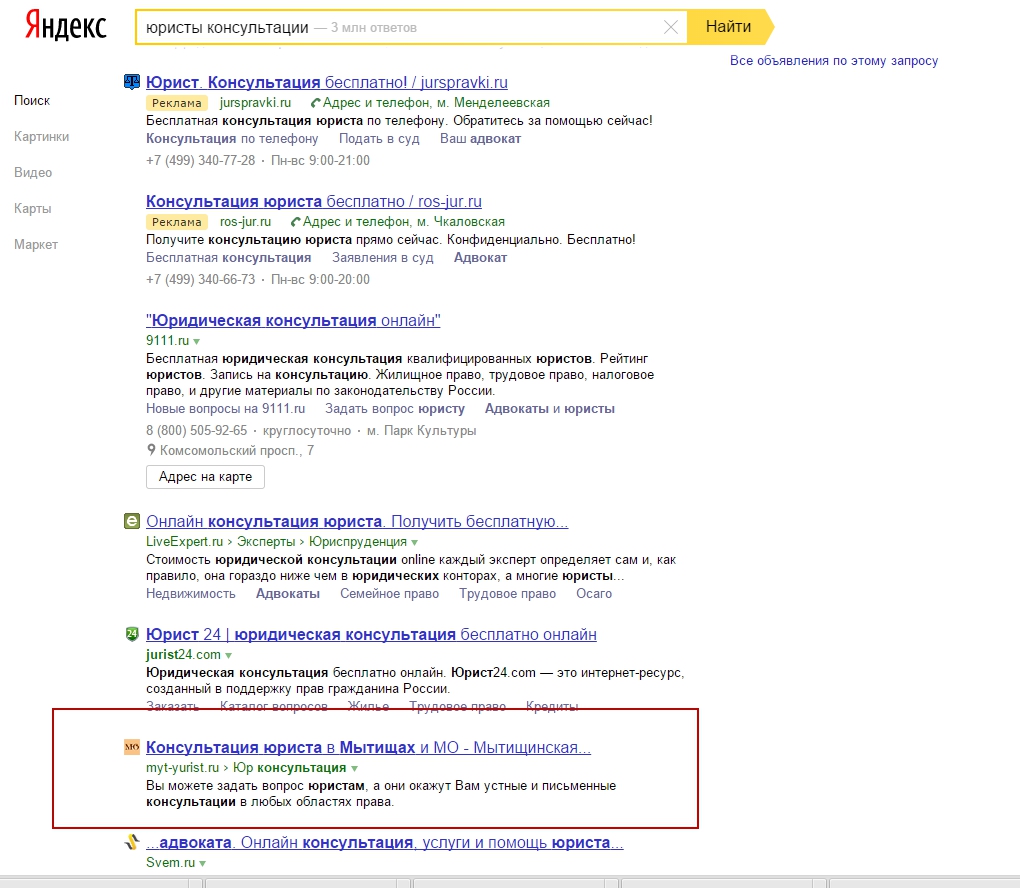Open the Адвокат sitelink under ros-jur.ru

(x=480, y=258)
